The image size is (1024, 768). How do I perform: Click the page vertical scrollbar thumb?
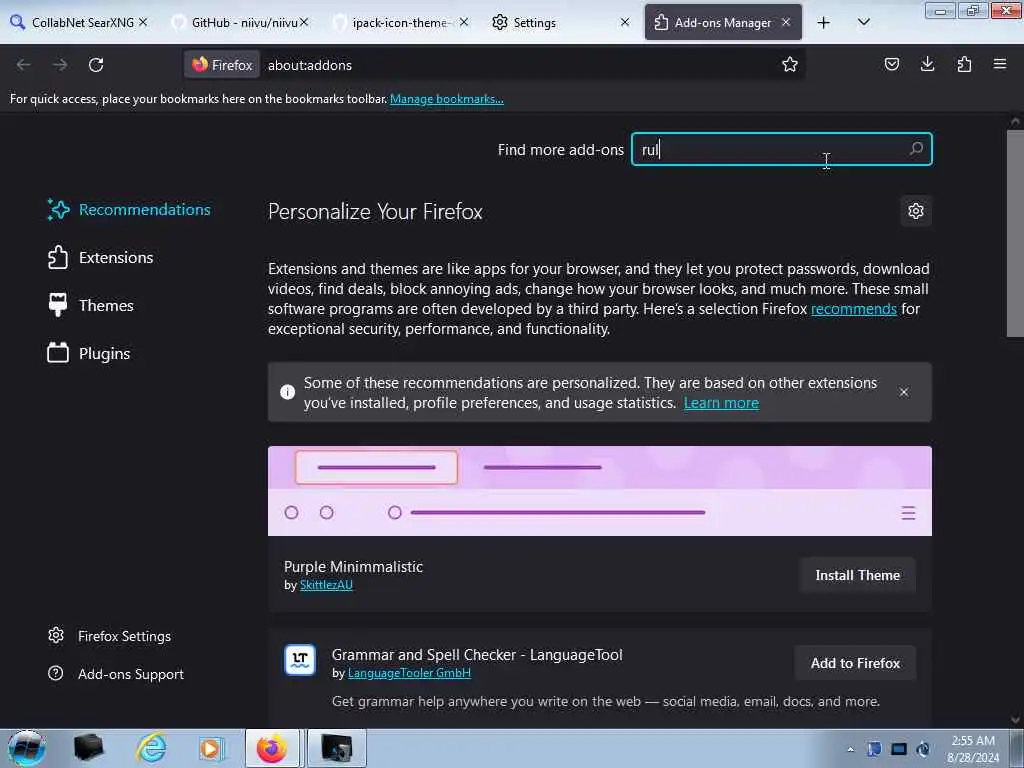click(x=1014, y=233)
